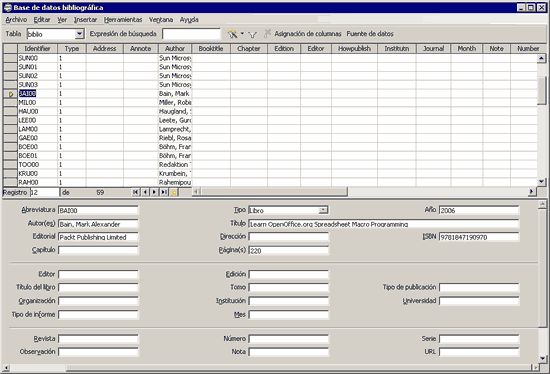
Task: Open the Ayuda menu
Action: (189, 20)
